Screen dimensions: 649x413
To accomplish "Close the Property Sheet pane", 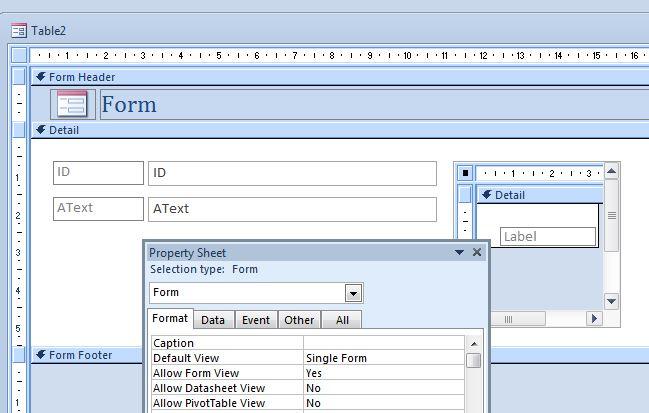I will pyautogui.click(x=477, y=252).
